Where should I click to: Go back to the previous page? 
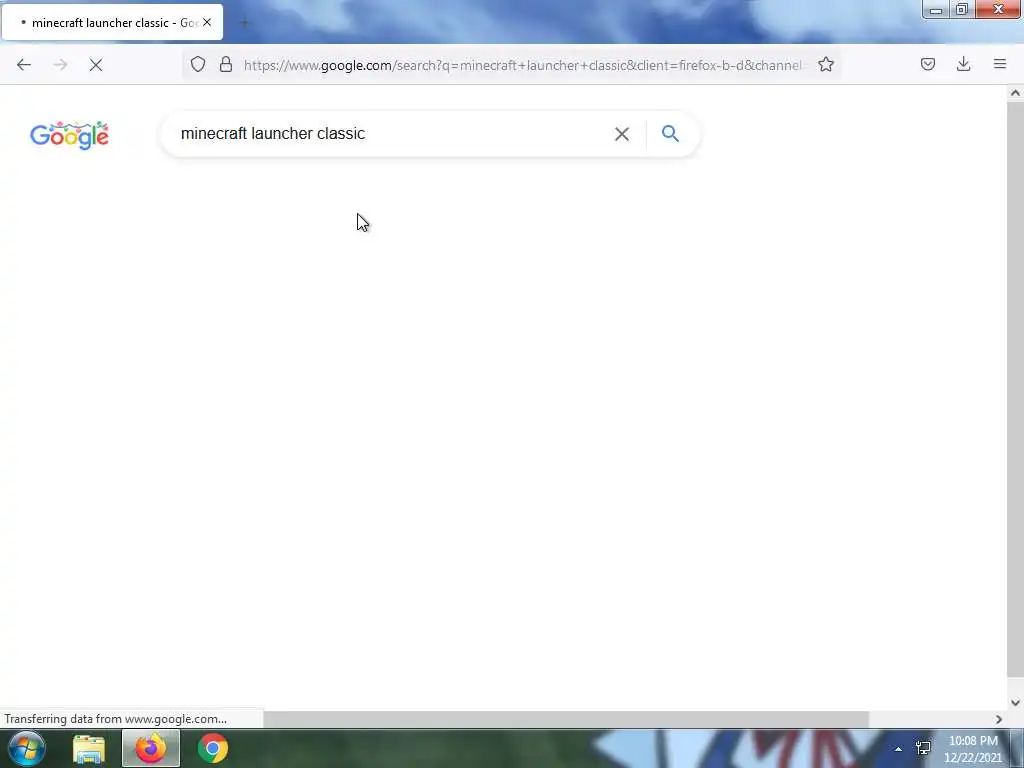pyautogui.click(x=24, y=65)
